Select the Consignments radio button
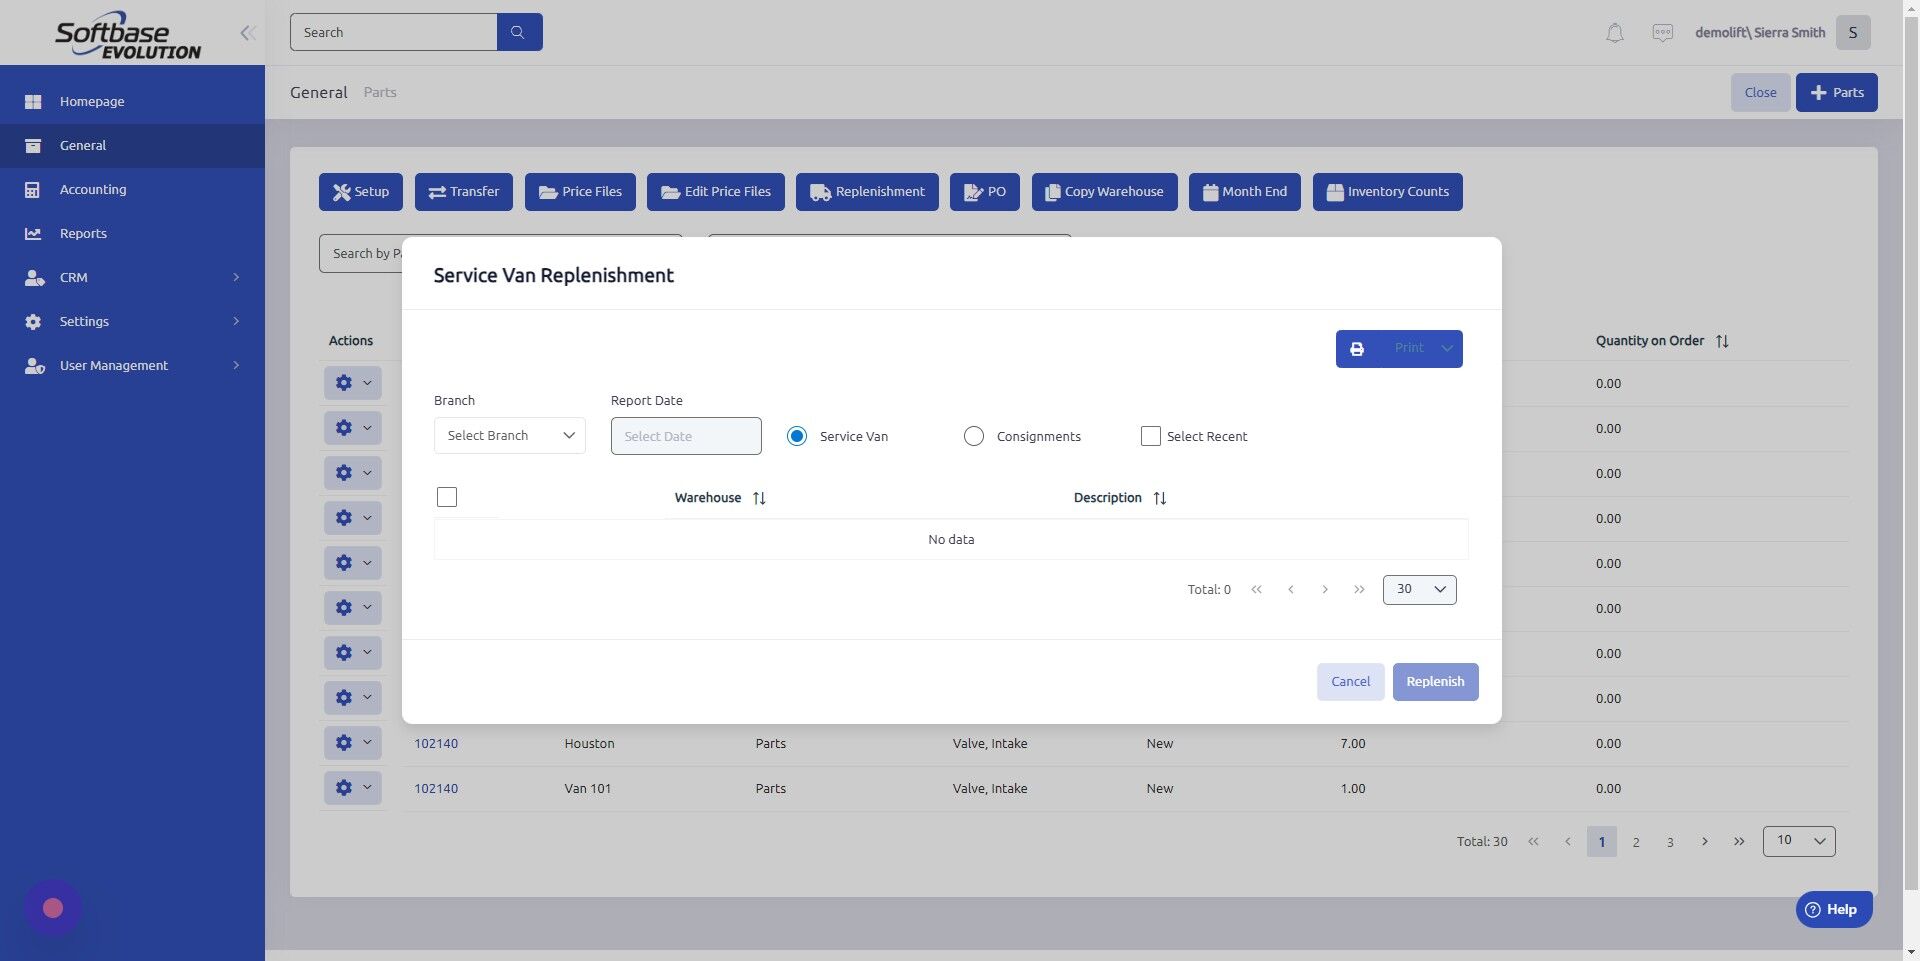The image size is (1920, 961). tap(973, 436)
